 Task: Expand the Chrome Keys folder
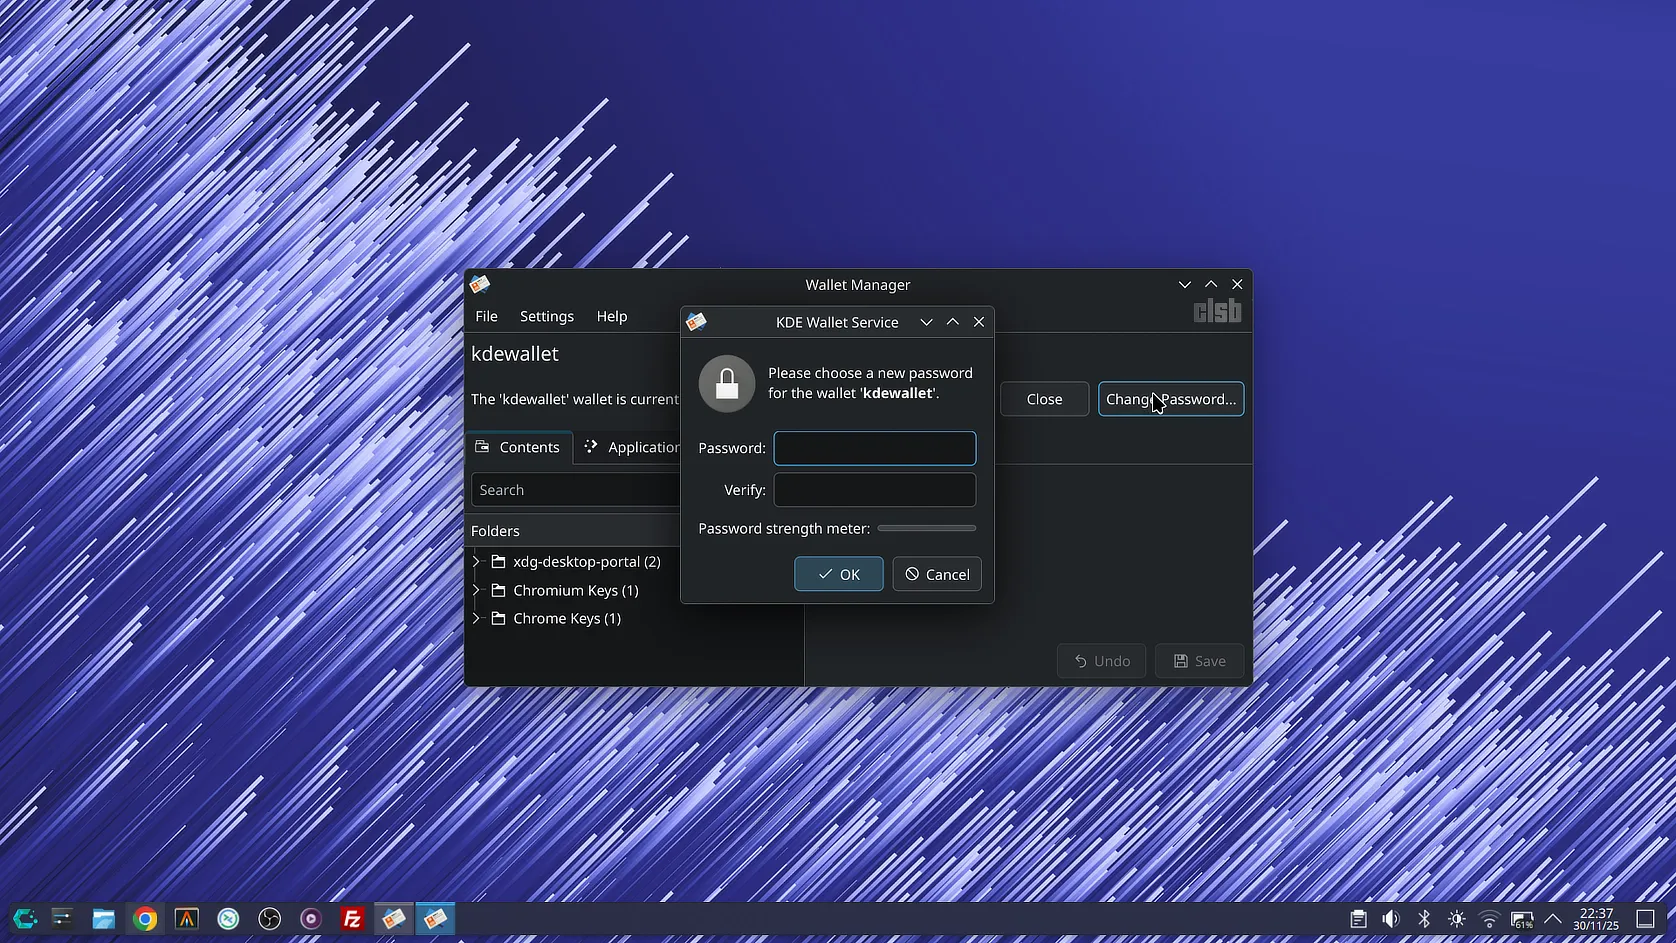477,618
